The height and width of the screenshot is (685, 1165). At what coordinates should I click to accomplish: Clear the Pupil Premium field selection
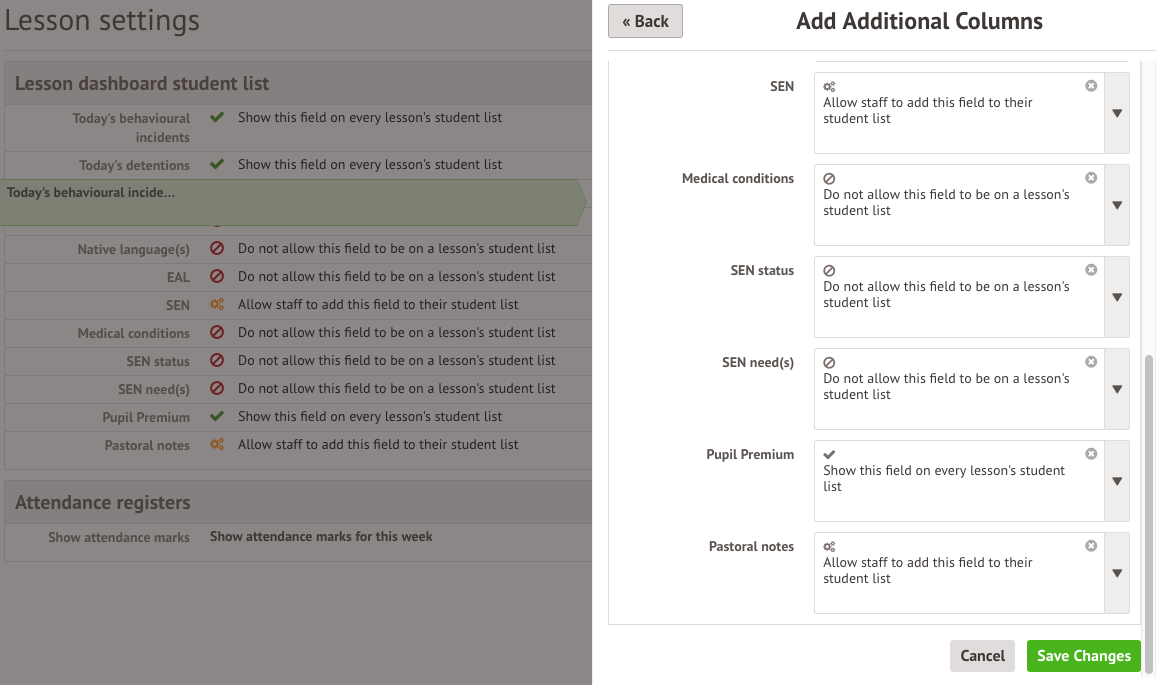coord(1091,455)
